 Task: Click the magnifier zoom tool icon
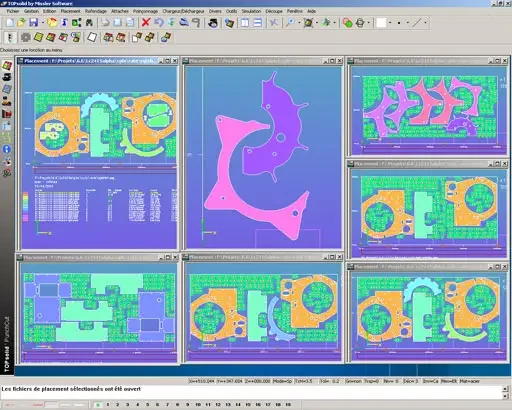290,23
